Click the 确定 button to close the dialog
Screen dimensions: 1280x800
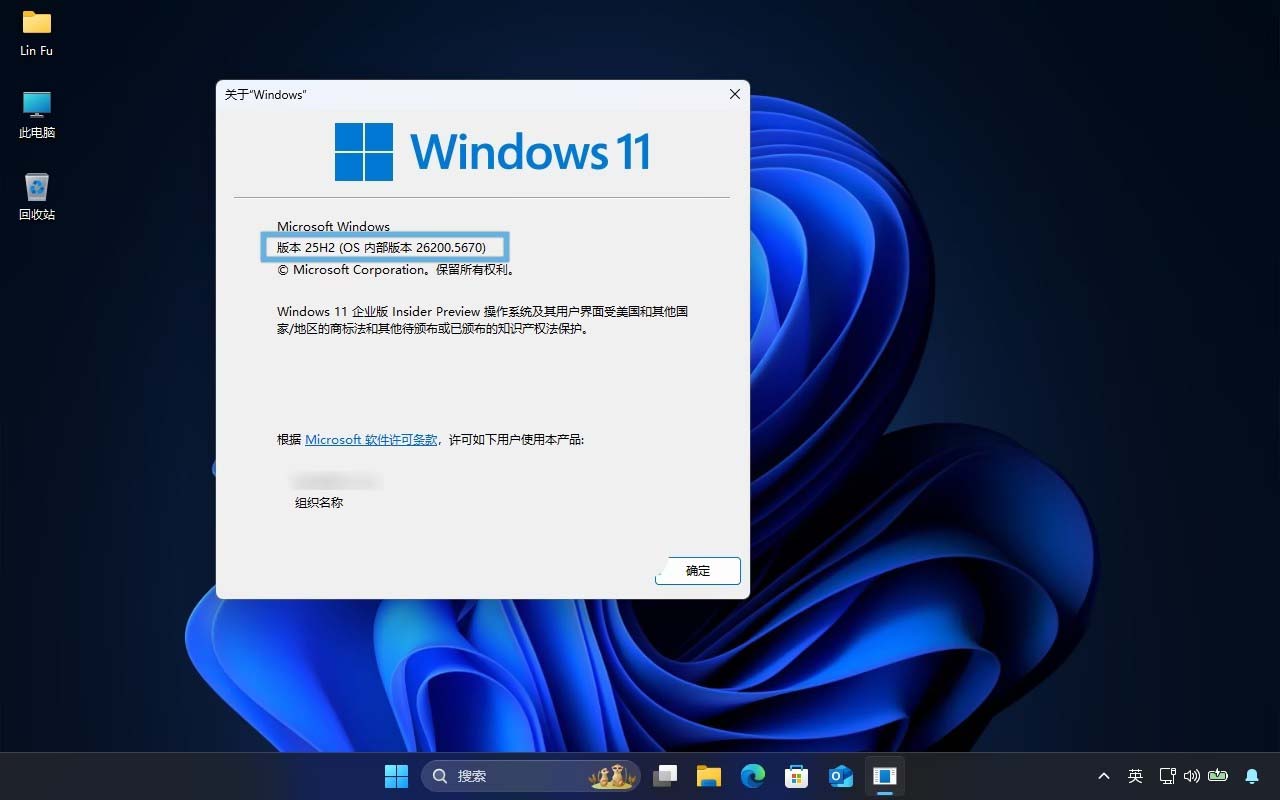tap(697, 571)
